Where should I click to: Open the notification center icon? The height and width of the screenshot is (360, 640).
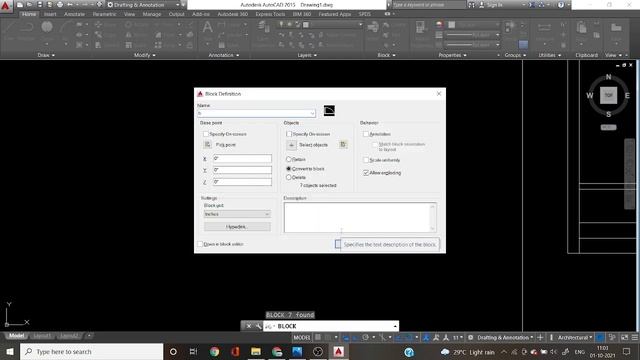(x=627, y=351)
